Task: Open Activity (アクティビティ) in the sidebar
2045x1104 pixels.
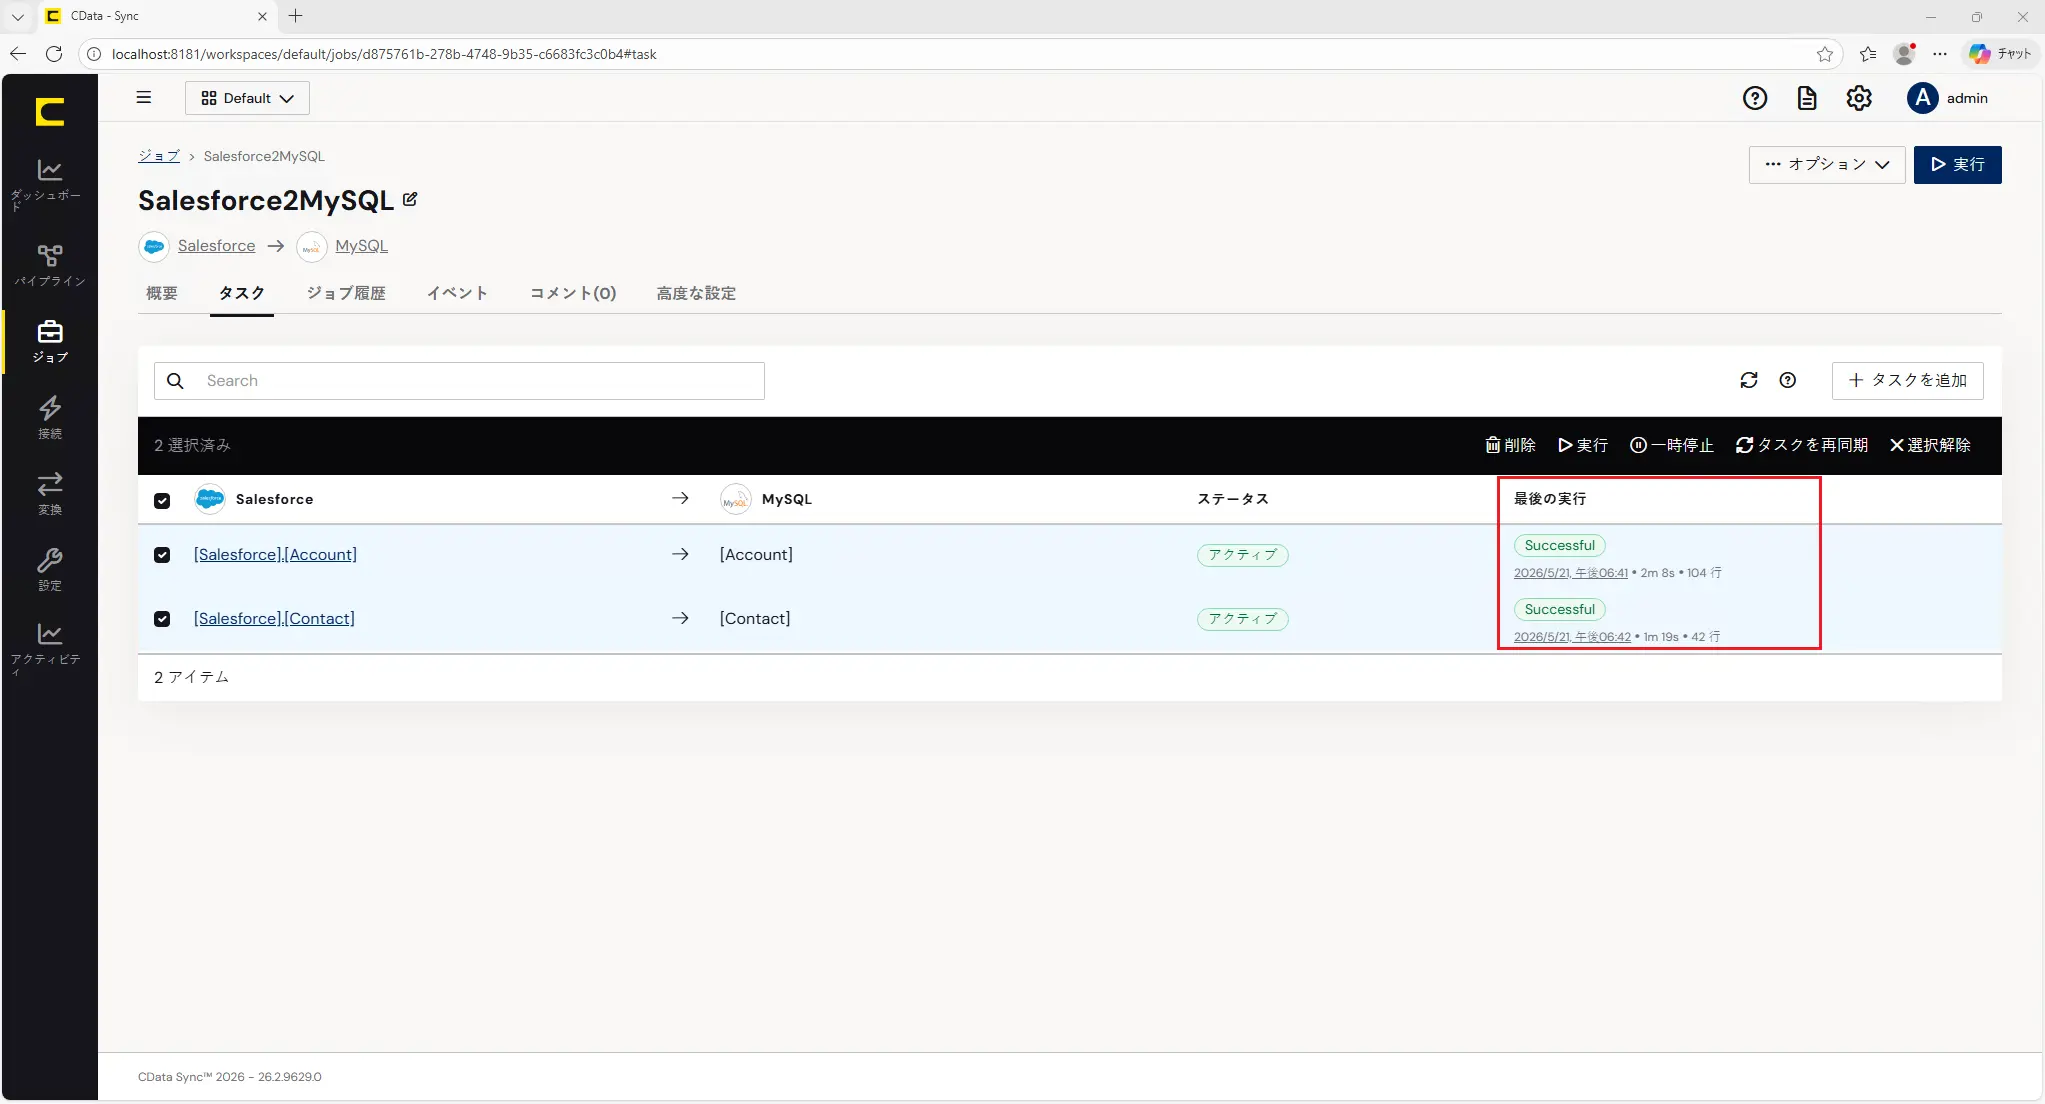Action: tap(49, 648)
